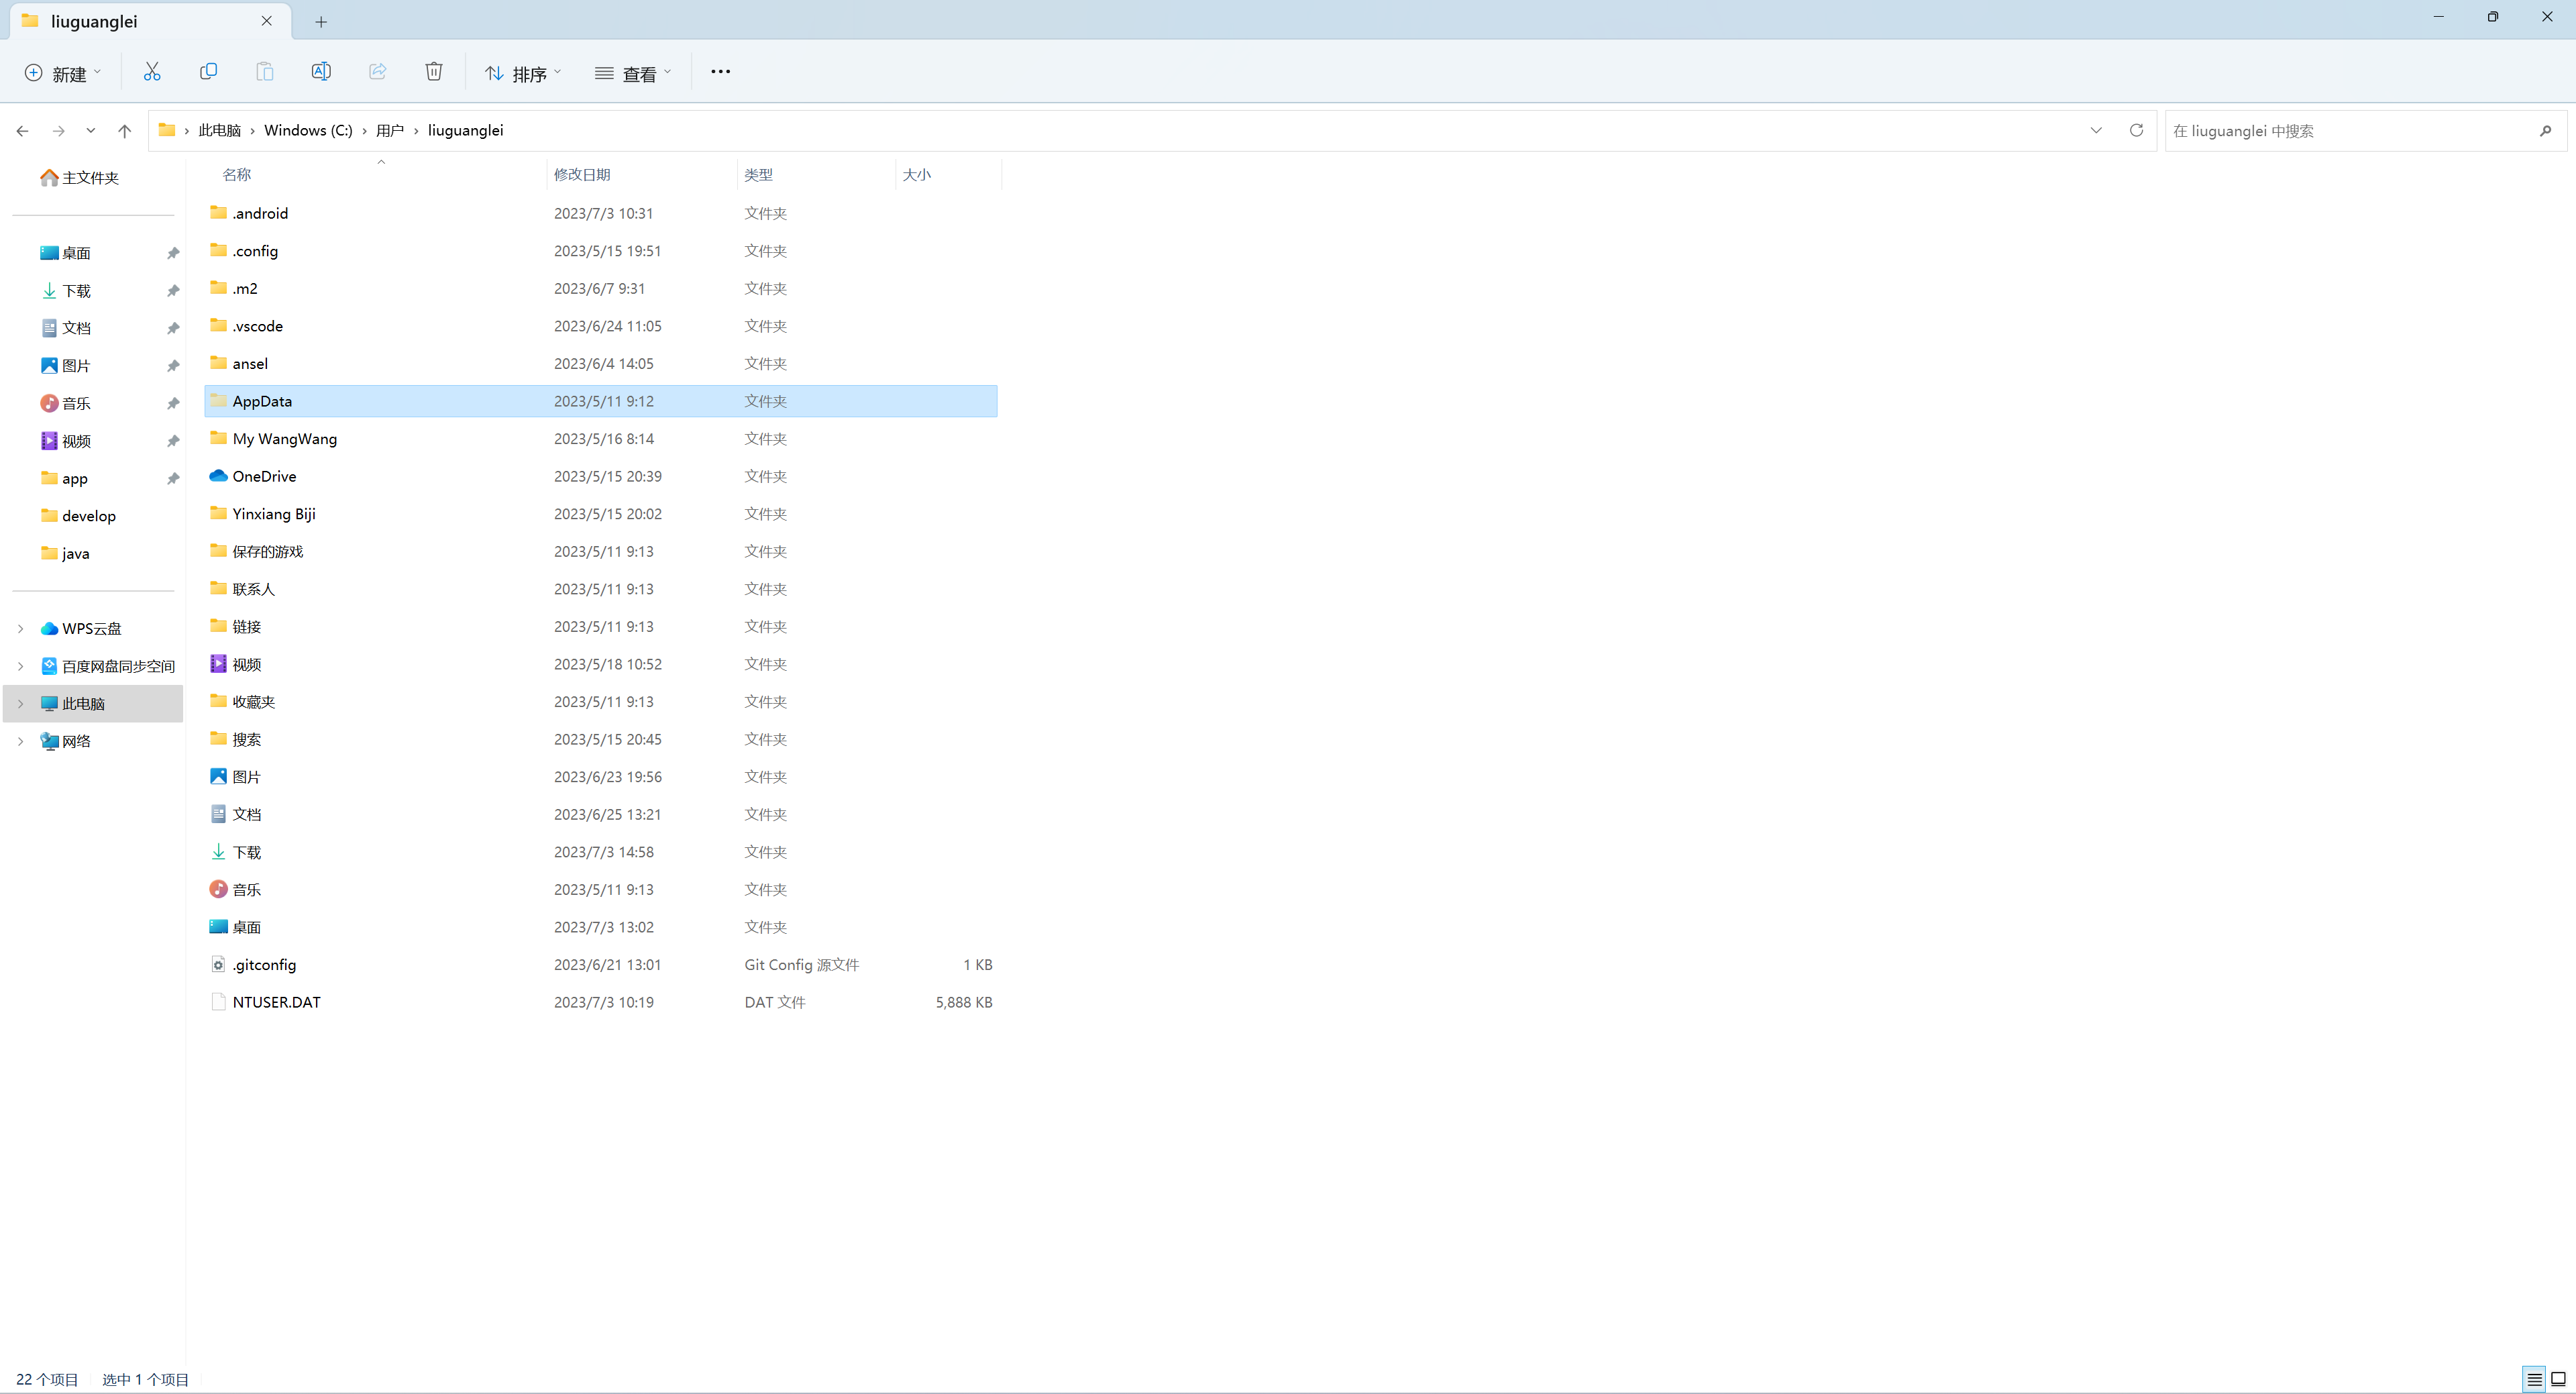
Task: Expand 百度网盘同步空间 tree node
Action: (20, 666)
